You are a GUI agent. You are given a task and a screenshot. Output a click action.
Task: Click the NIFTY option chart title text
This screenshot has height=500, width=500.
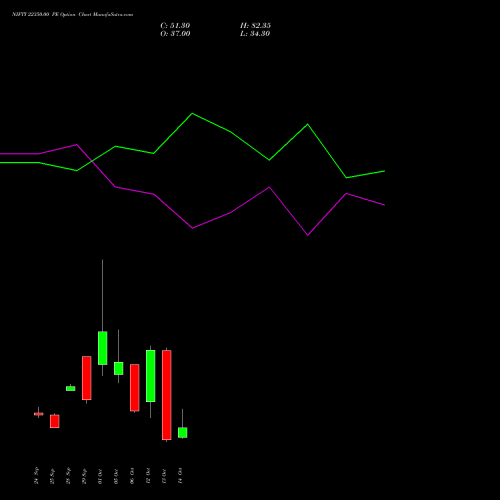[x=72, y=14]
